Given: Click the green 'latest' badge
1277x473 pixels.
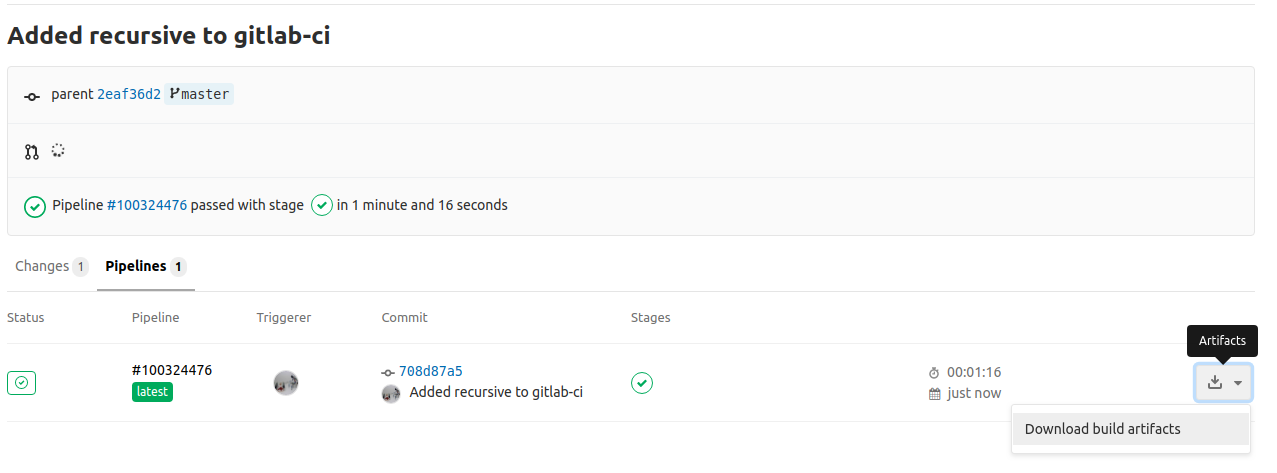Looking at the screenshot, I should point(152,392).
